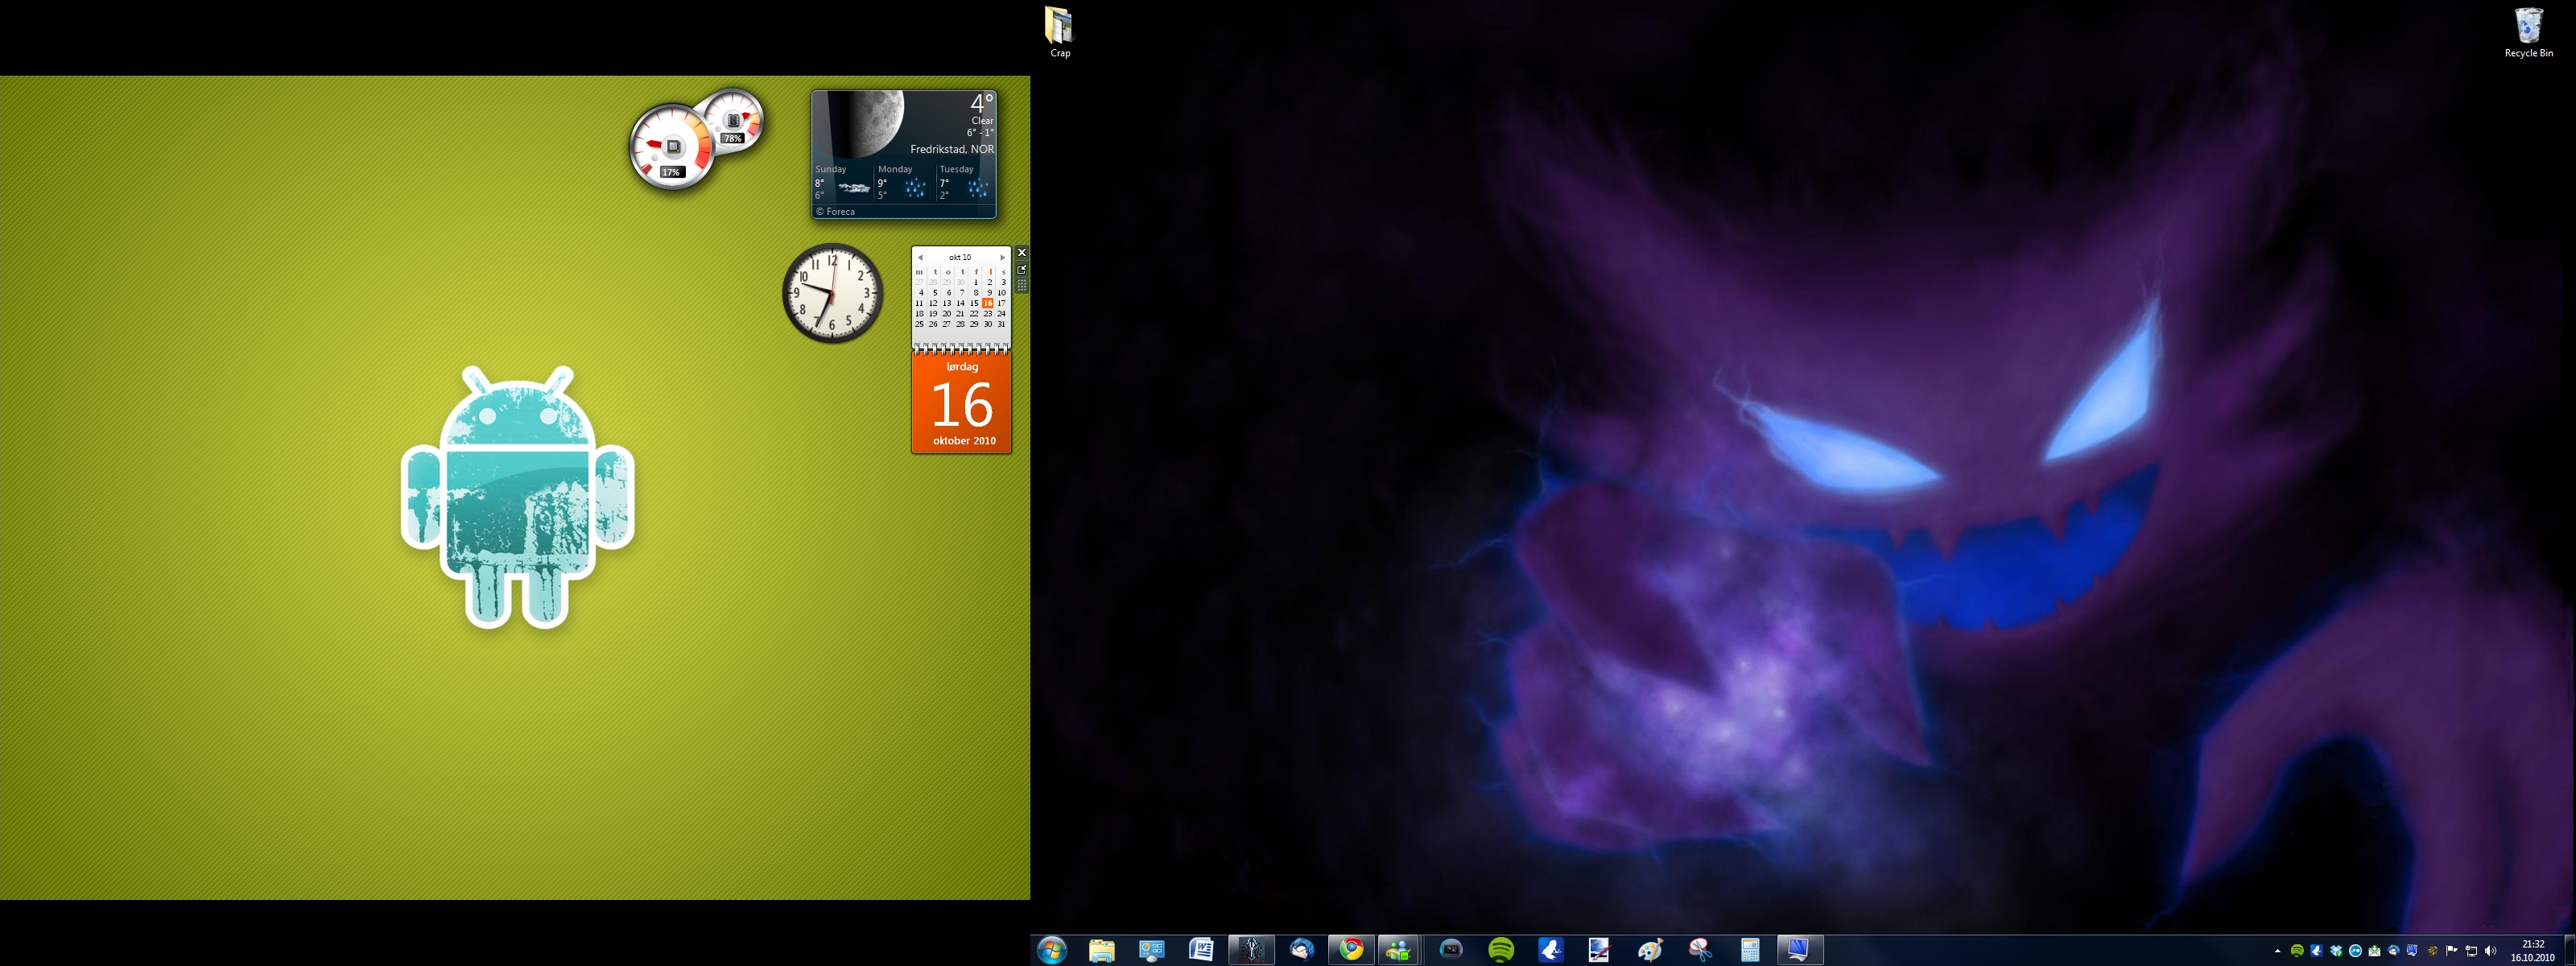Viewport: 2576px width, 966px height.
Task: Open the round camera-lens taskbar app
Action: tap(1451, 950)
